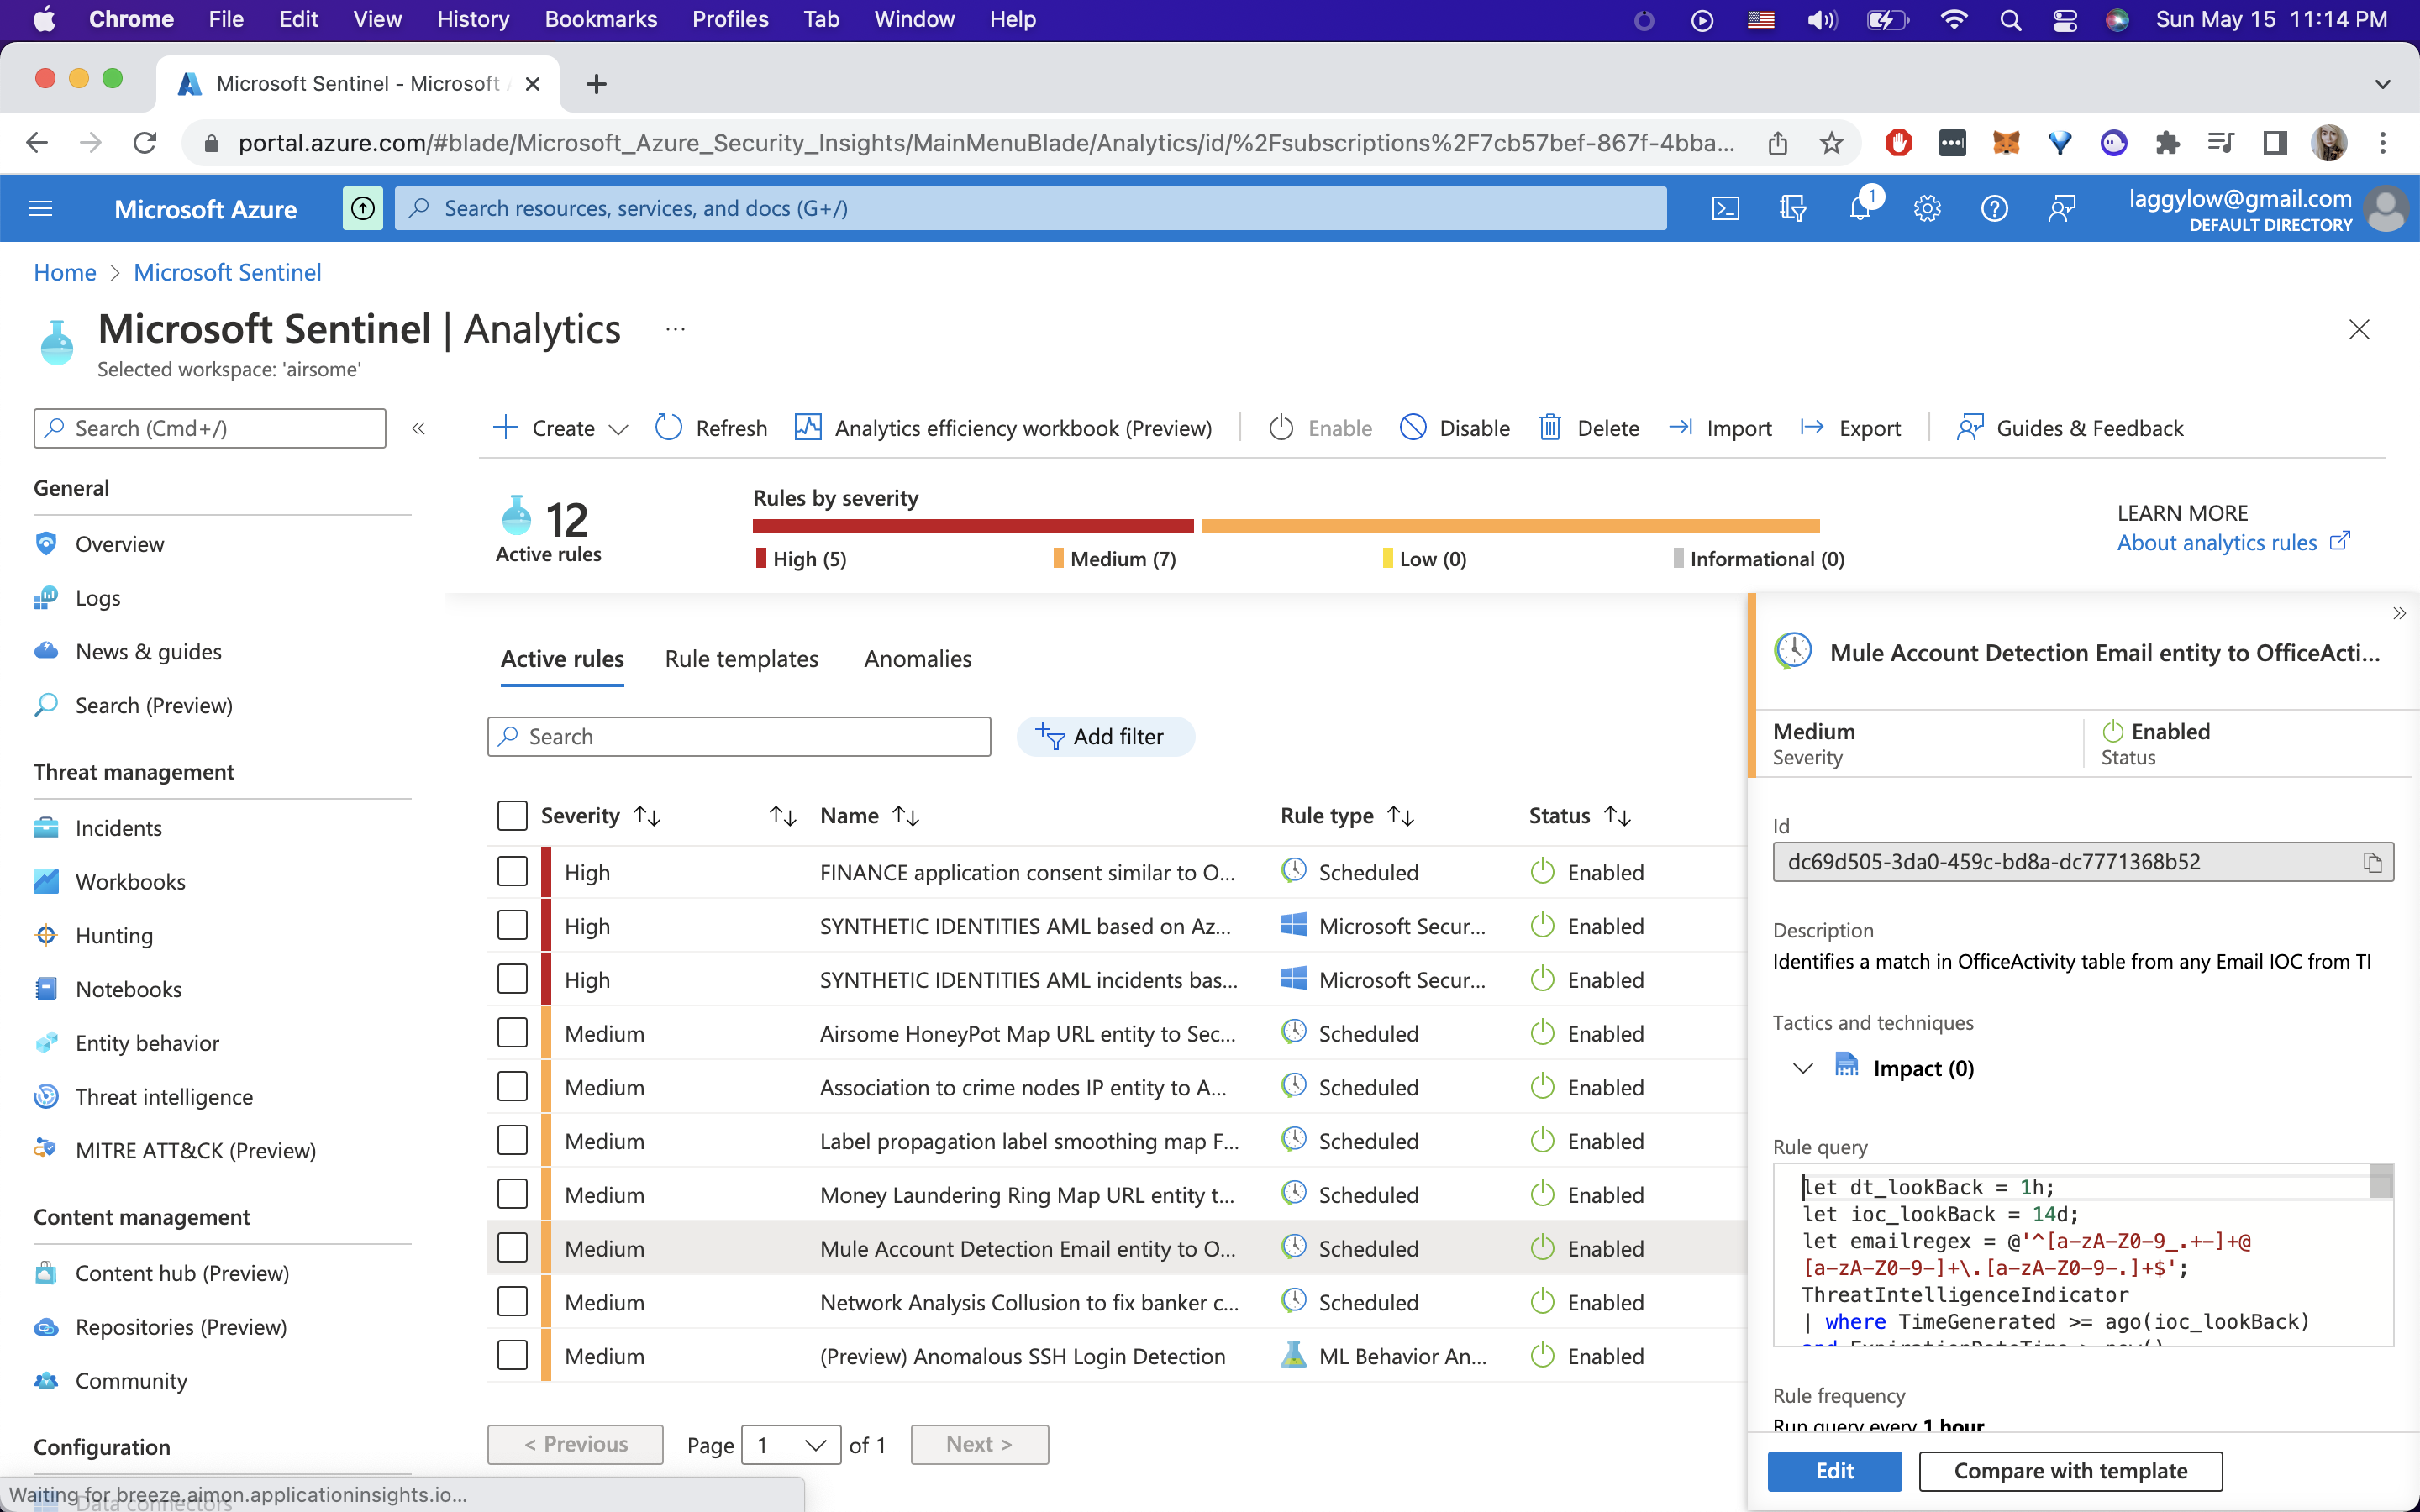Screen dimensions: 2420x1512
Task: Tick the Money Laundering Ring rule checkbox
Action: pyautogui.click(x=512, y=1194)
